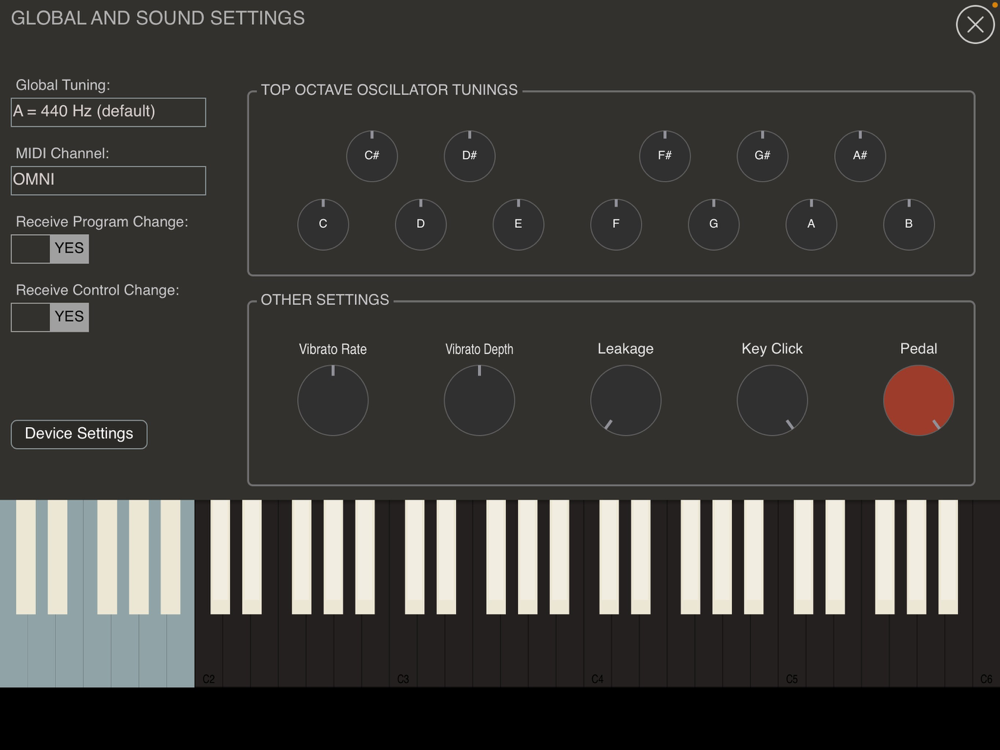
Task: Click the G# oscillator tuning knob
Action: coord(762,156)
